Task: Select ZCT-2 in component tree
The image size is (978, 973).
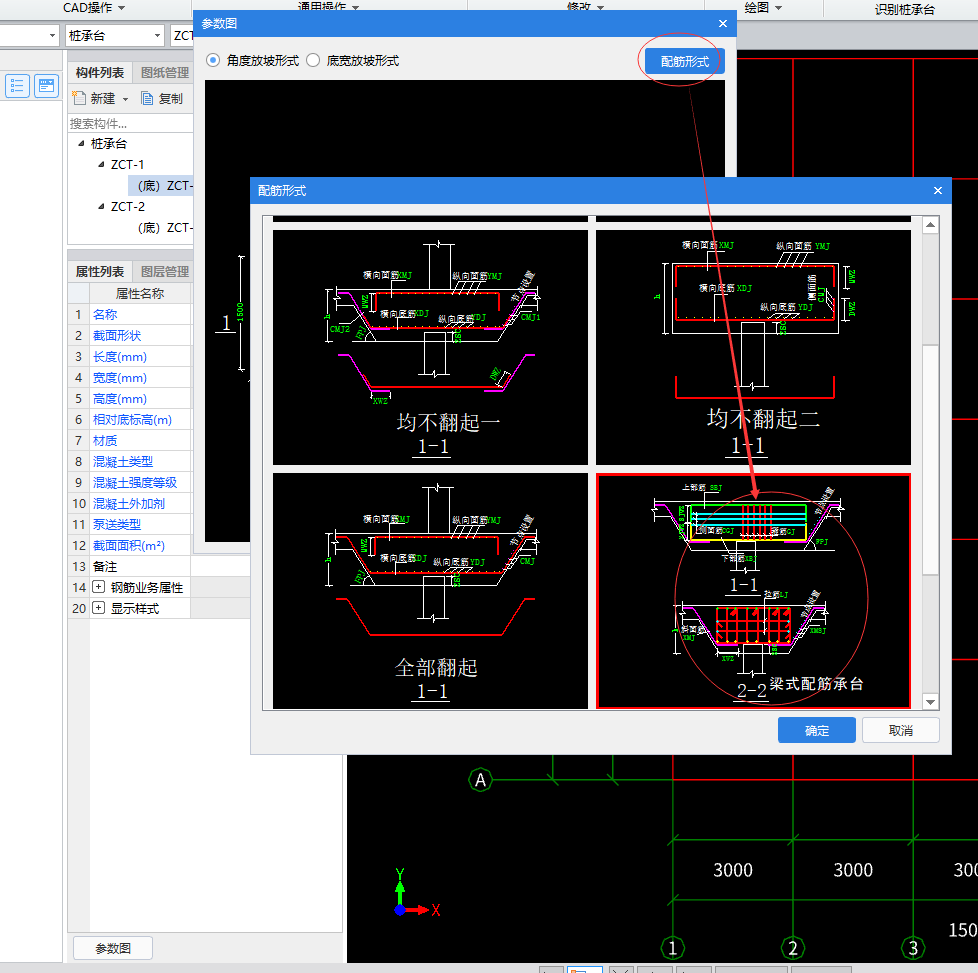Action: click(x=127, y=206)
